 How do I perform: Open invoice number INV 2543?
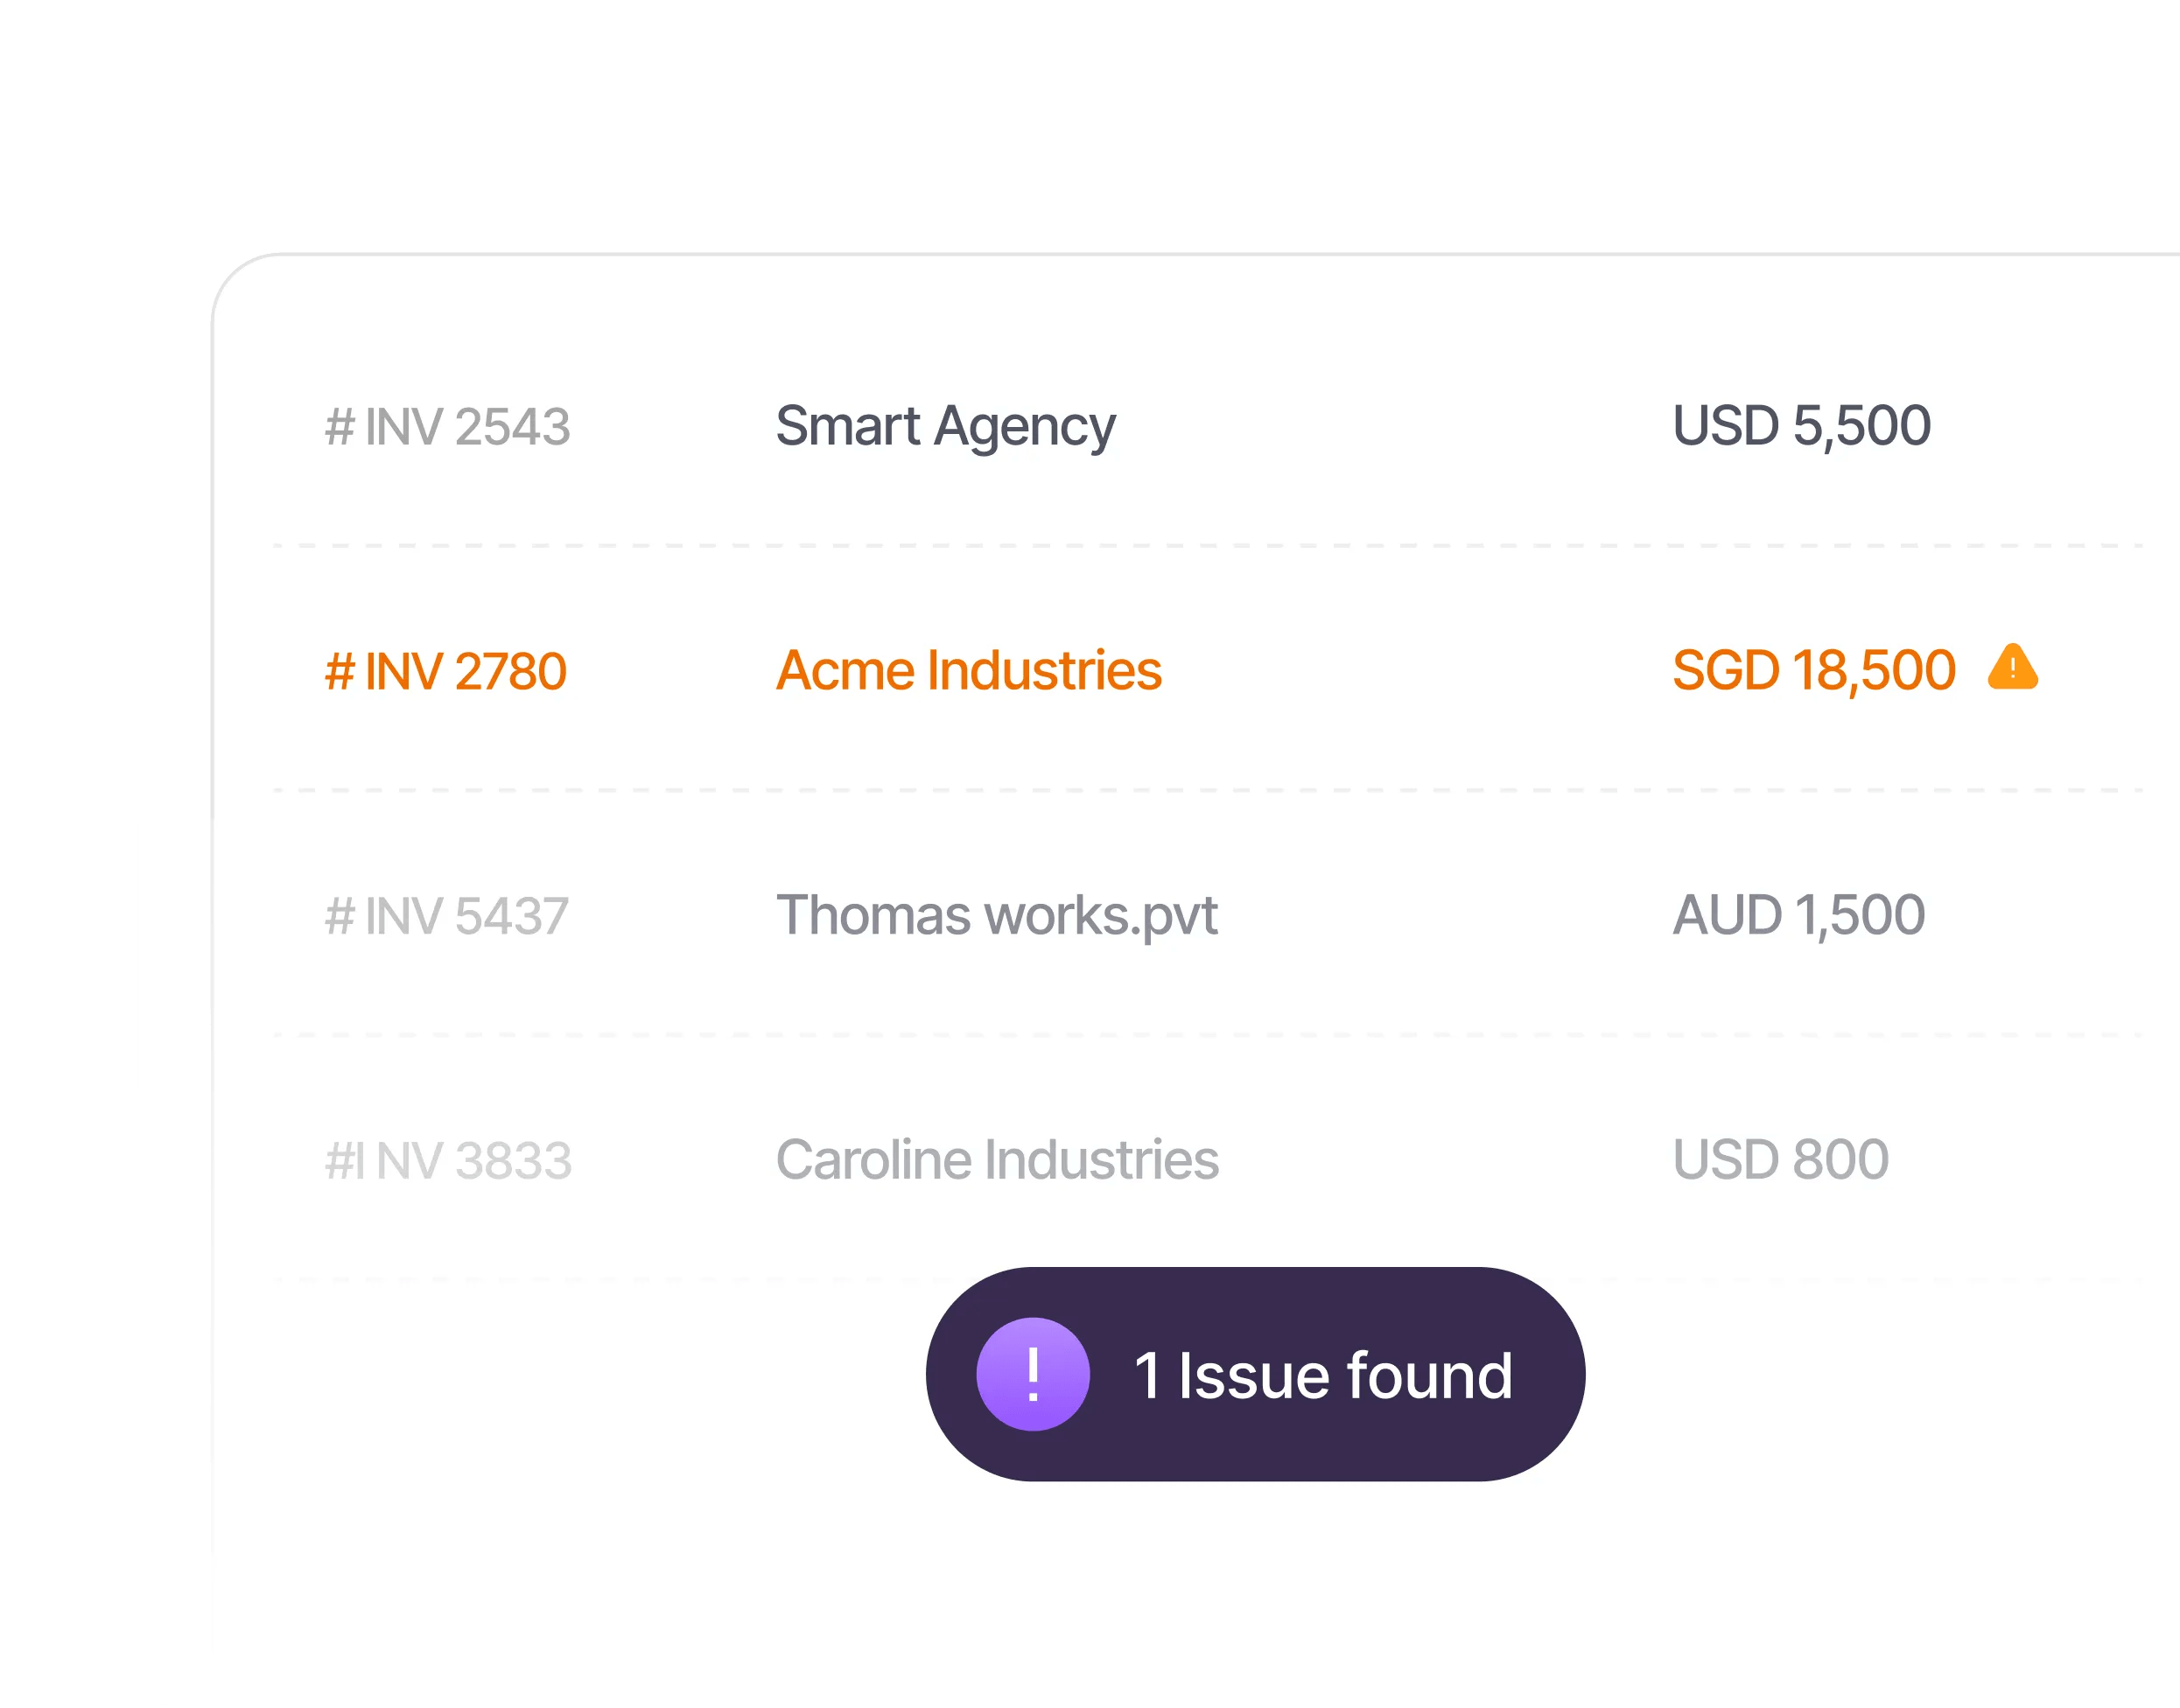click(x=447, y=427)
